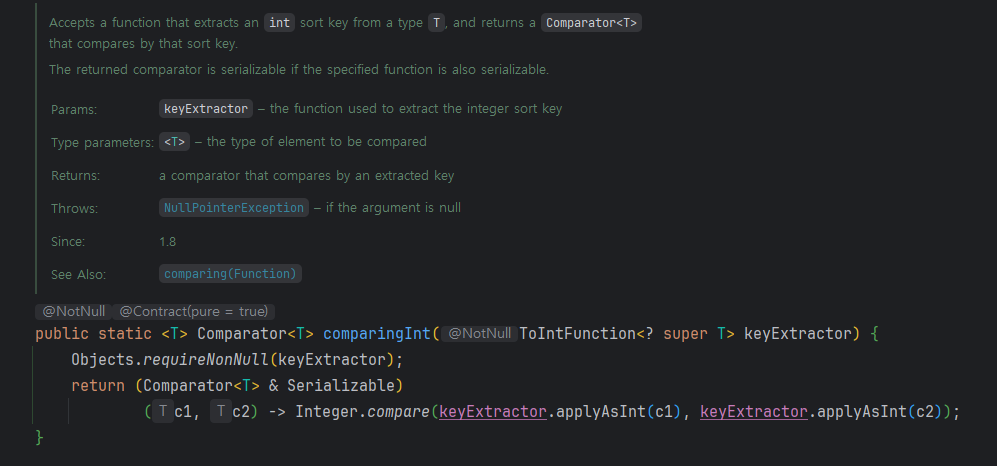The image size is (997, 466).
Task: Click the @NotNull hint above the method signature
Action: 74,311
